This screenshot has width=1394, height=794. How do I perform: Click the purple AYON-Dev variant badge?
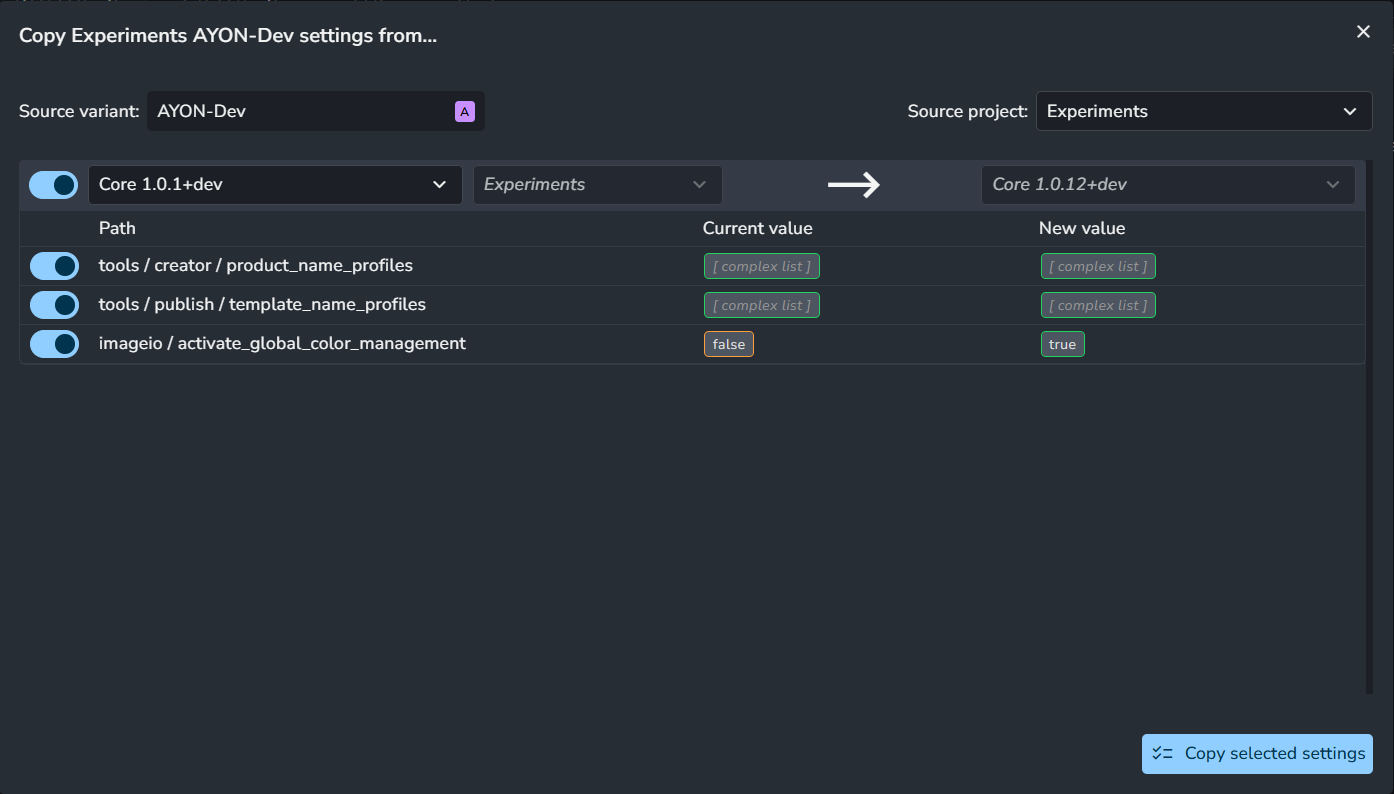click(464, 111)
